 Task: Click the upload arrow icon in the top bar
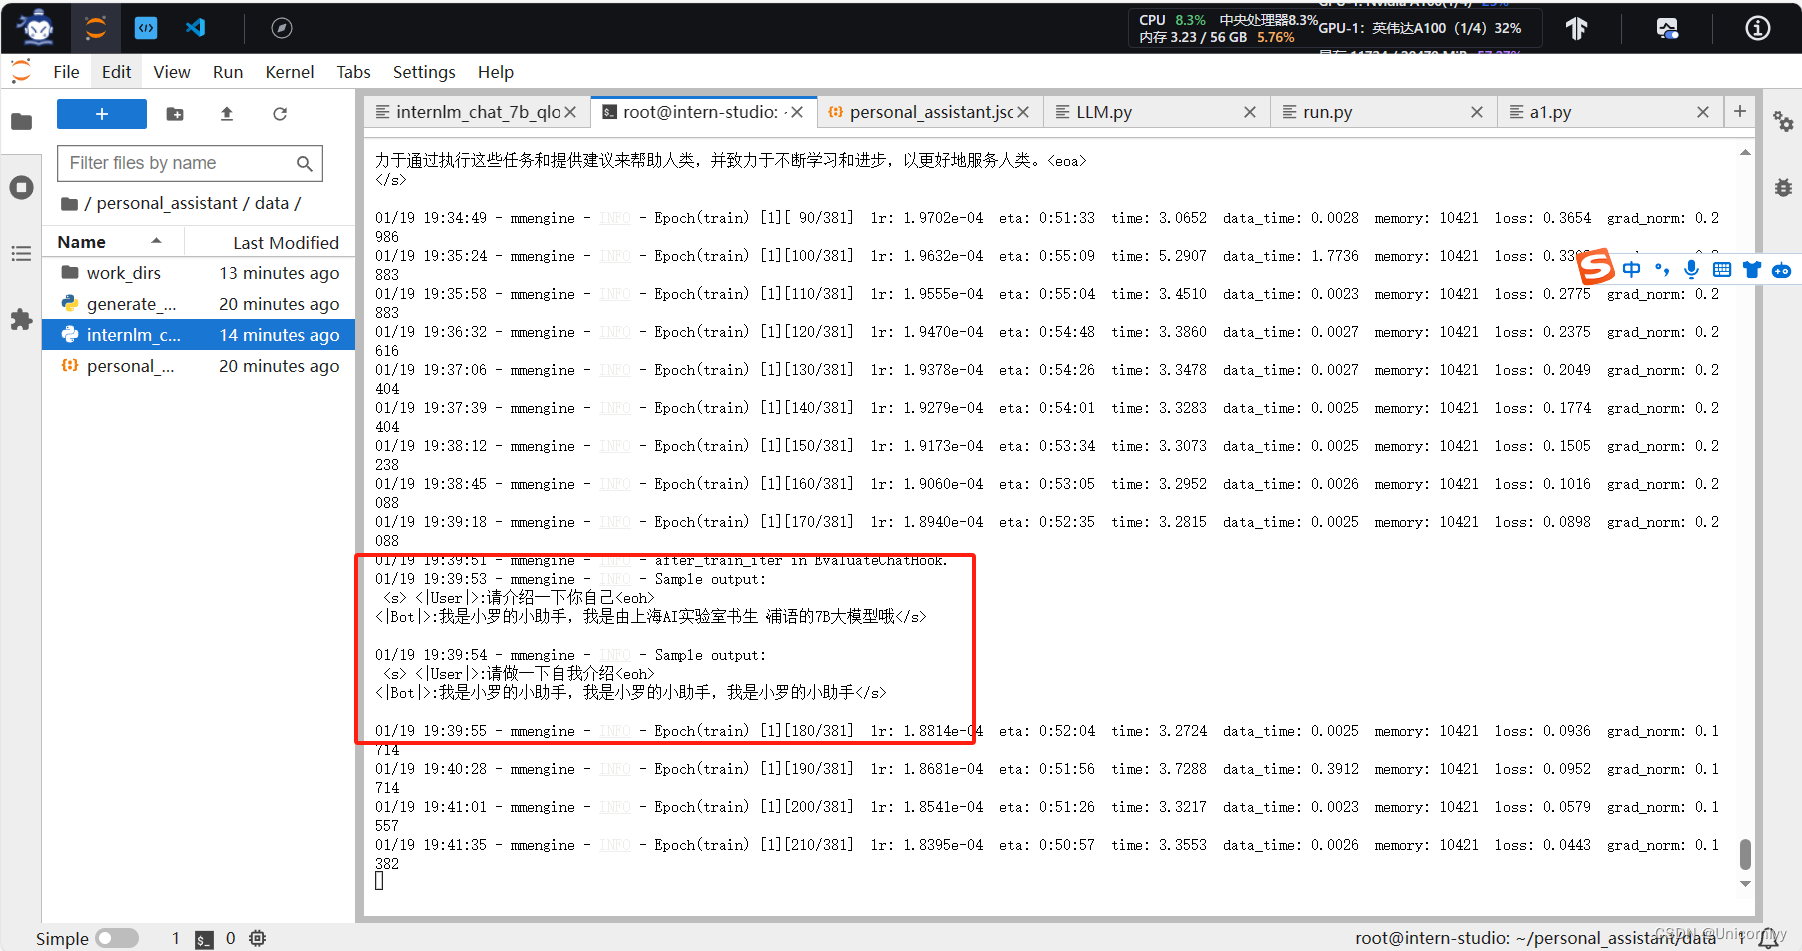[1577, 28]
